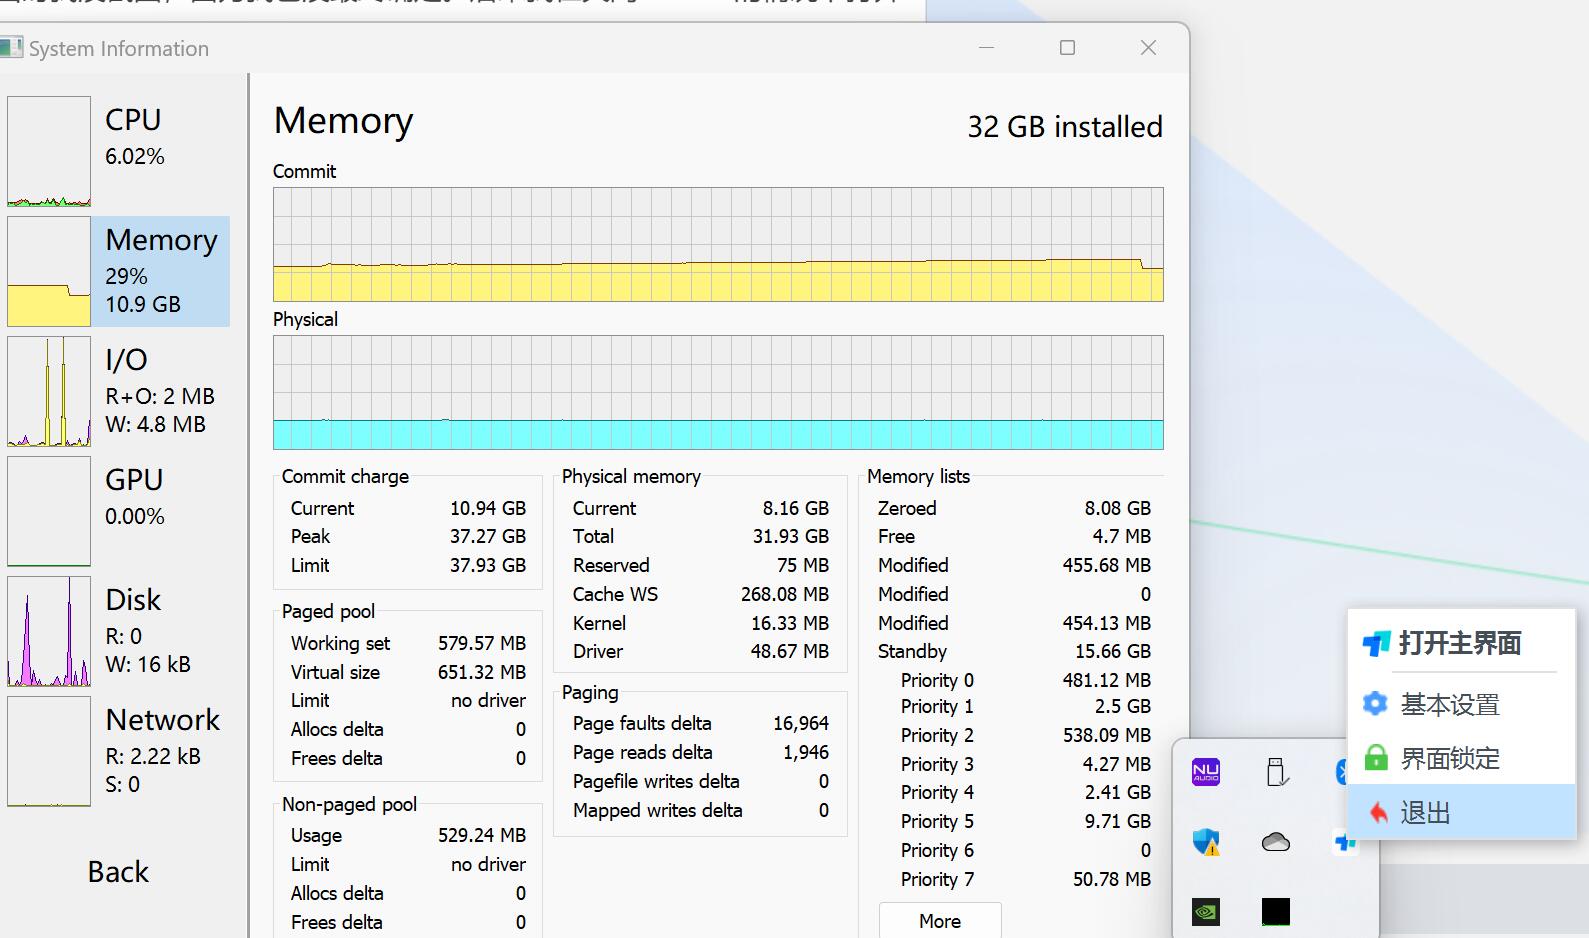This screenshot has height=938, width=1589.
Task: Click Non-paged pool Usage 529.24 MB
Action: coord(481,835)
